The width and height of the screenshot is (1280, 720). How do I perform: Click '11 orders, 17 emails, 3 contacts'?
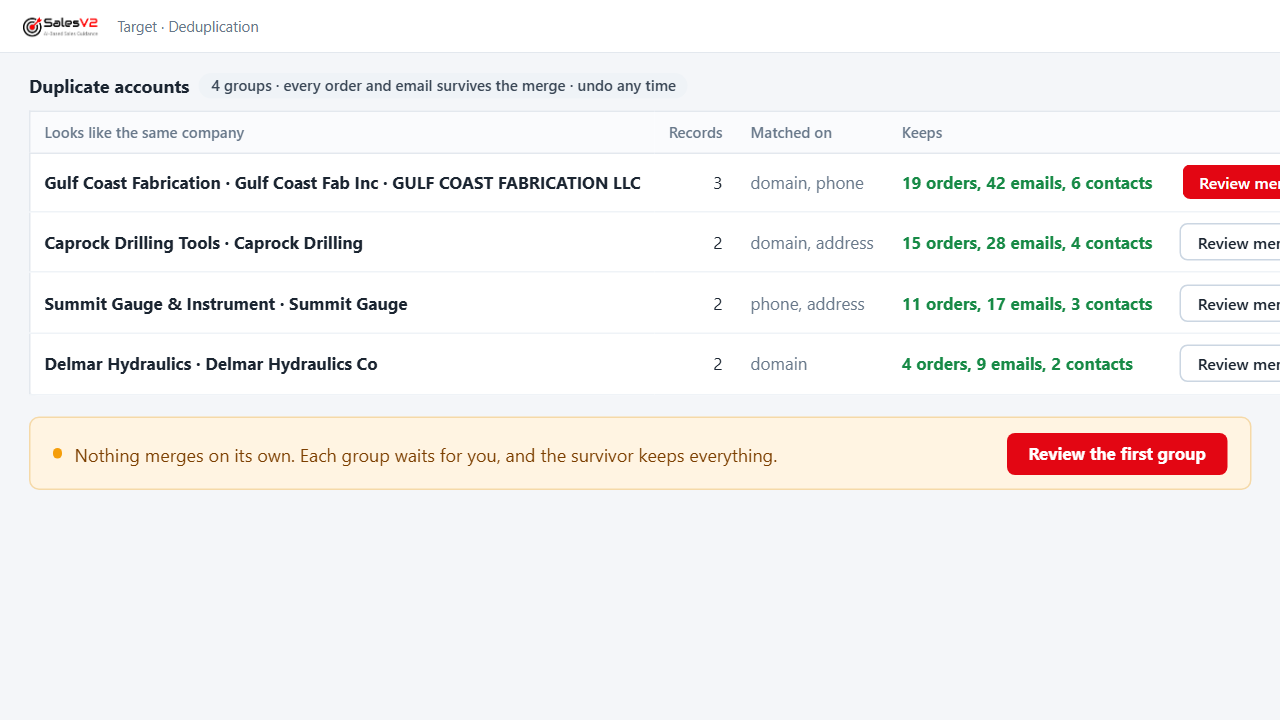coord(1027,304)
